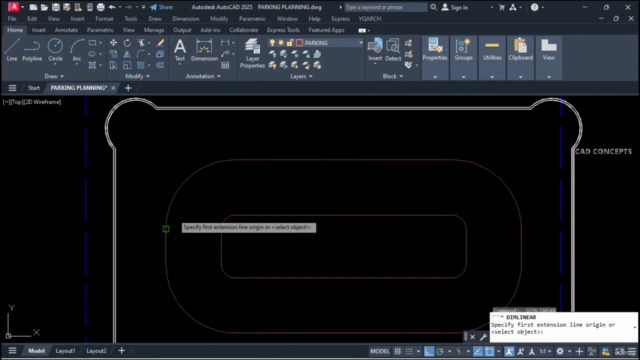
Task: Open the Format menu
Action: coord(104,19)
